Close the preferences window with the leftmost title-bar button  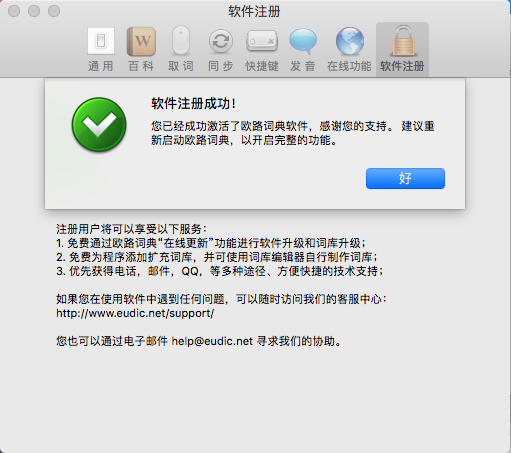[14, 11]
